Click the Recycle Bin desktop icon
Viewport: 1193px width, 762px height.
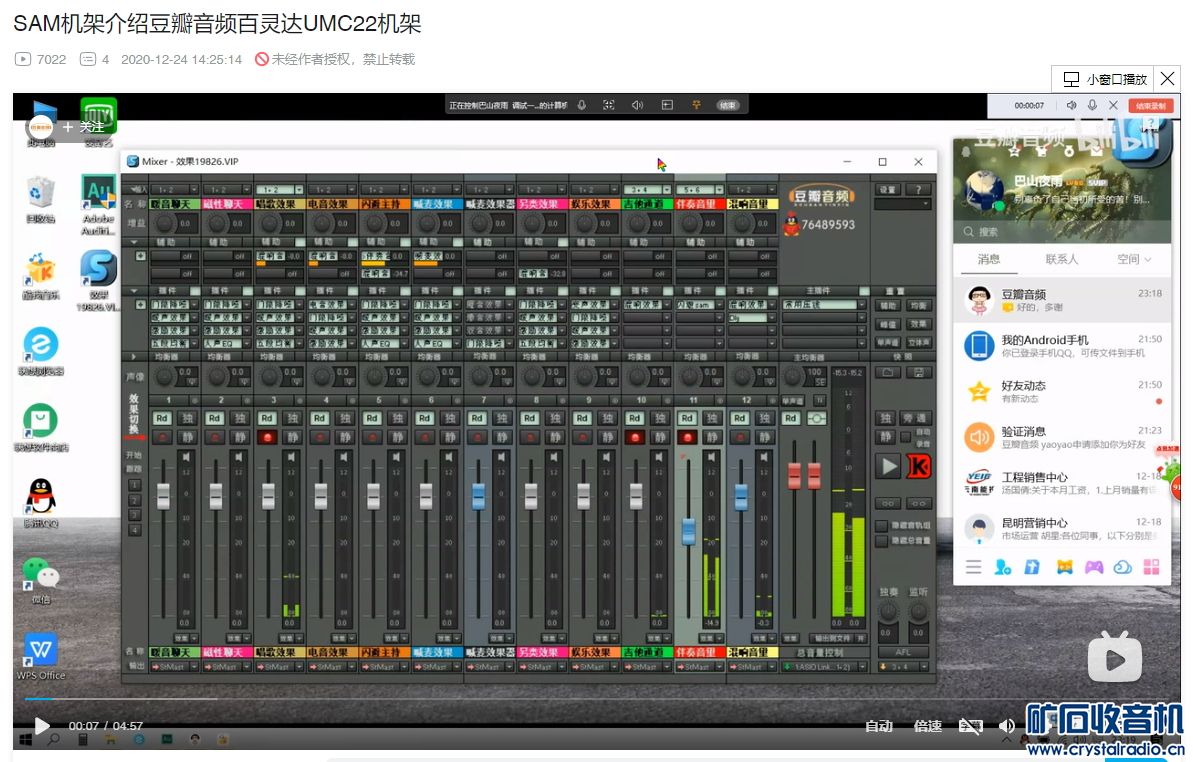coord(40,194)
